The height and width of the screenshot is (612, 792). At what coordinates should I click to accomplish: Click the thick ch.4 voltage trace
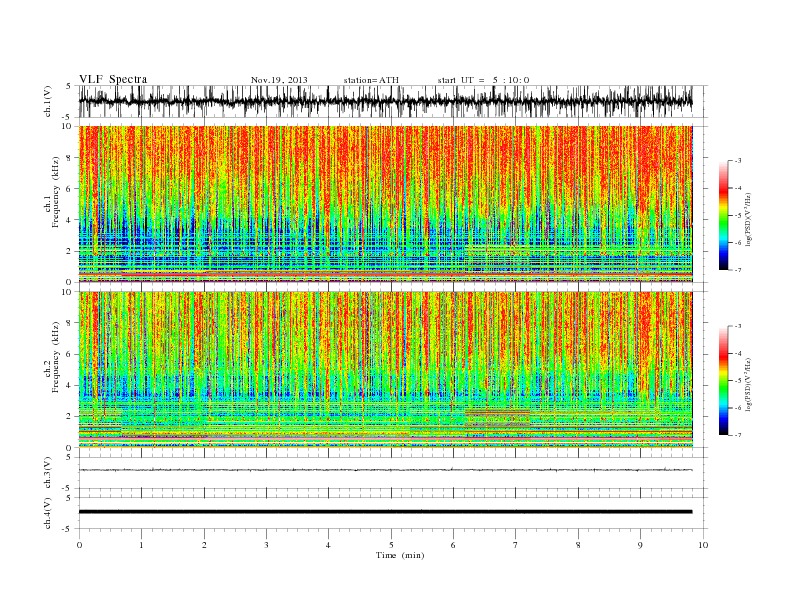[x=385, y=512]
